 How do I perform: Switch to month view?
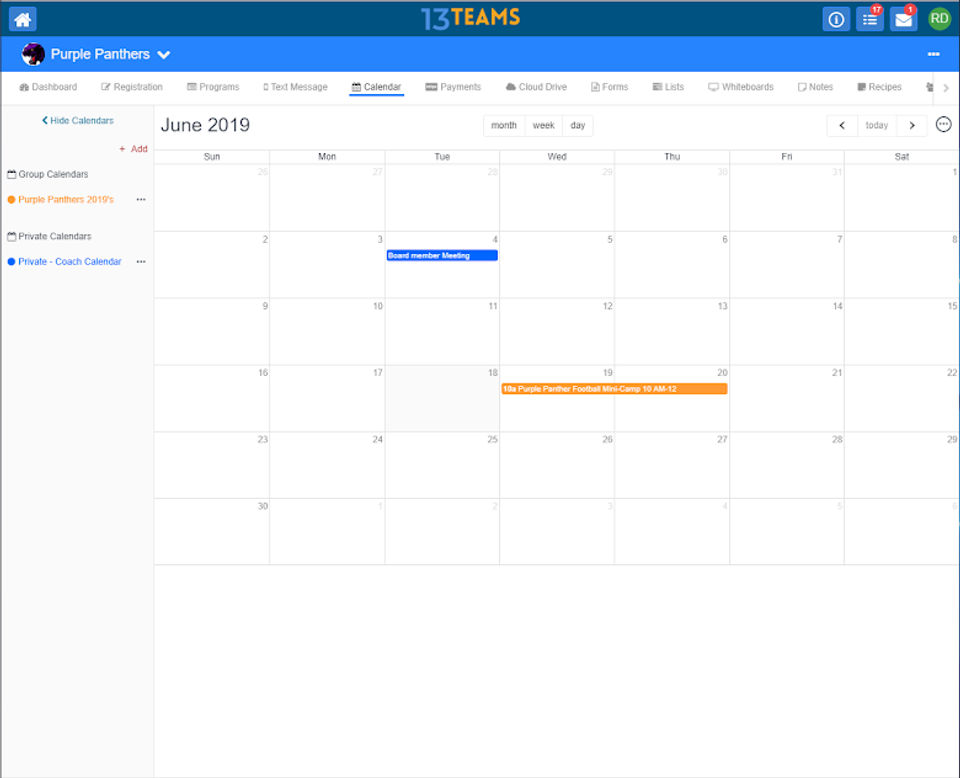[x=504, y=125]
